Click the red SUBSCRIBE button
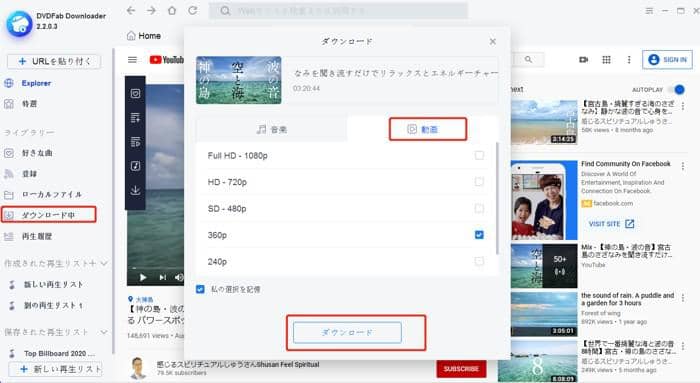700x383 pixels. coord(461,369)
